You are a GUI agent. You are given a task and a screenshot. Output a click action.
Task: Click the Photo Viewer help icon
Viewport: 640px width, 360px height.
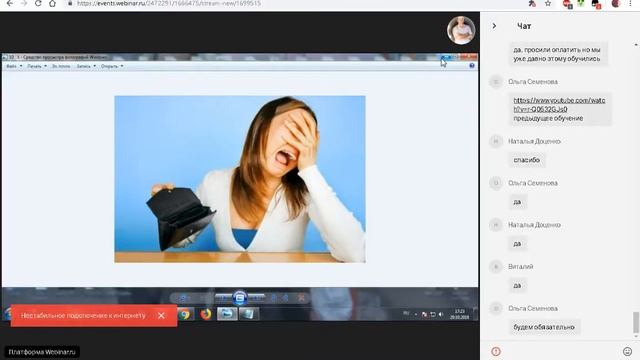click(x=472, y=66)
